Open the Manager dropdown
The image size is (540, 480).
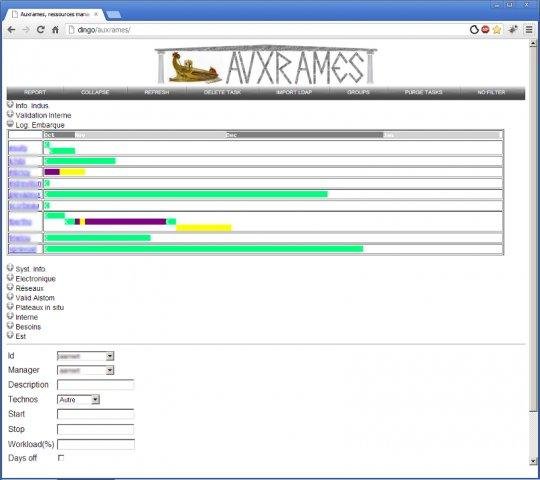click(x=85, y=371)
